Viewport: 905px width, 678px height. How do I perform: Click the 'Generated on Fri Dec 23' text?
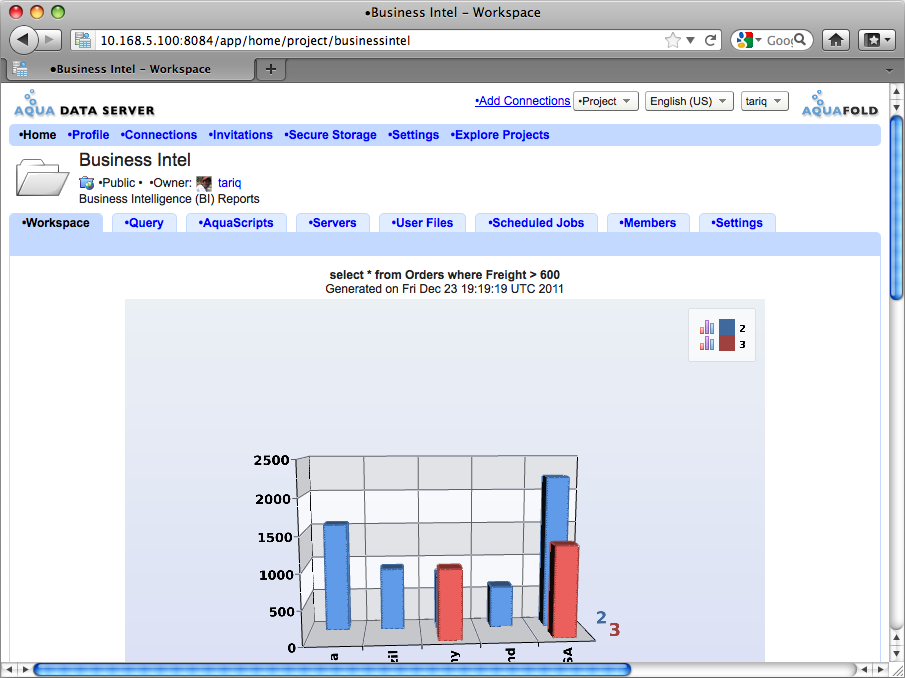444,289
